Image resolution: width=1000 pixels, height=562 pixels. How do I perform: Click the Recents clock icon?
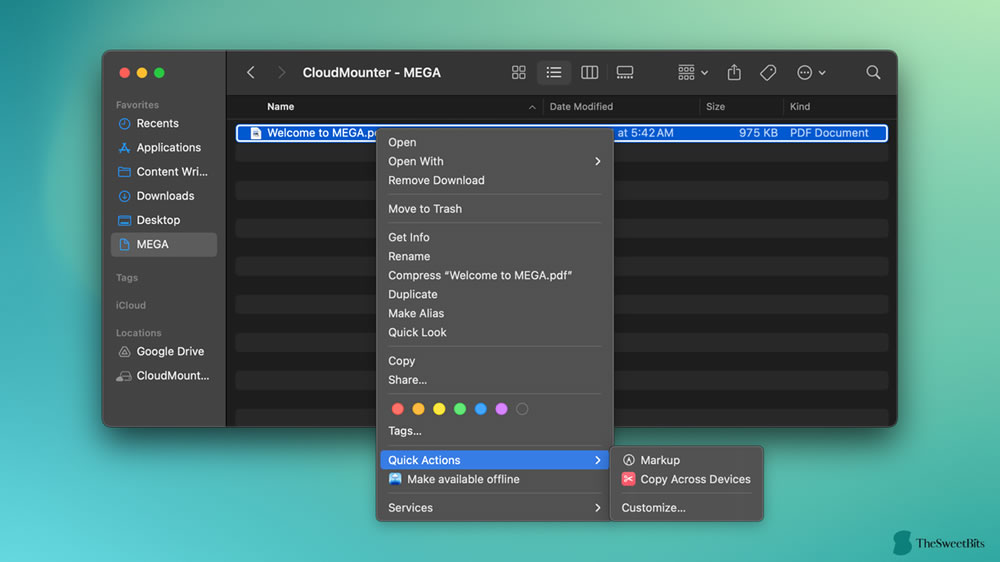click(x=124, y=123)
